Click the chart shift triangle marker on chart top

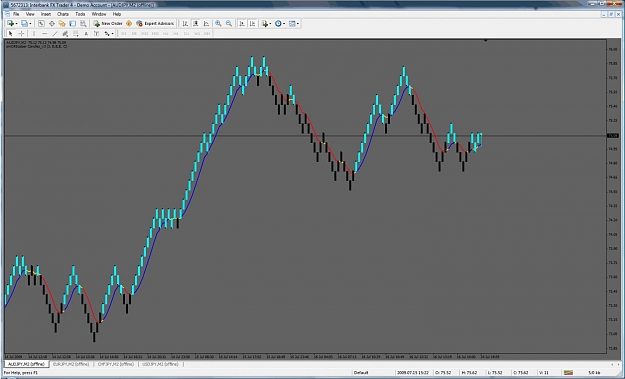[485, 40]
